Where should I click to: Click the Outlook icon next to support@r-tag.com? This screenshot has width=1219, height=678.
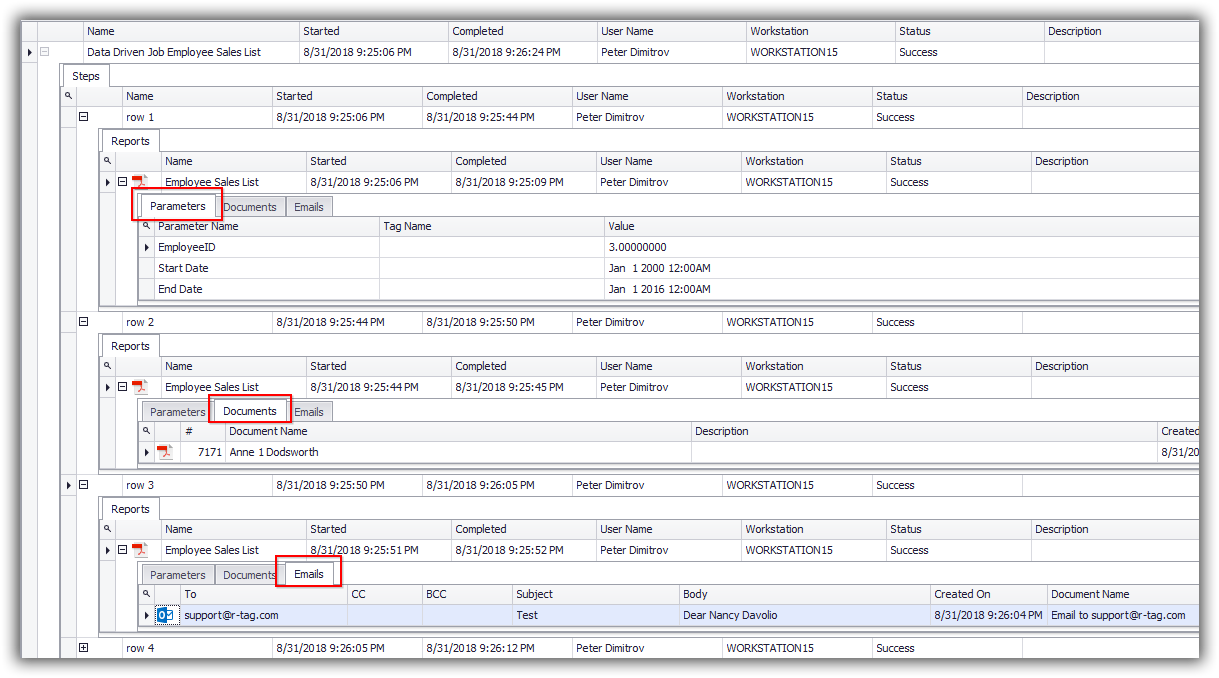pos(166,615)
